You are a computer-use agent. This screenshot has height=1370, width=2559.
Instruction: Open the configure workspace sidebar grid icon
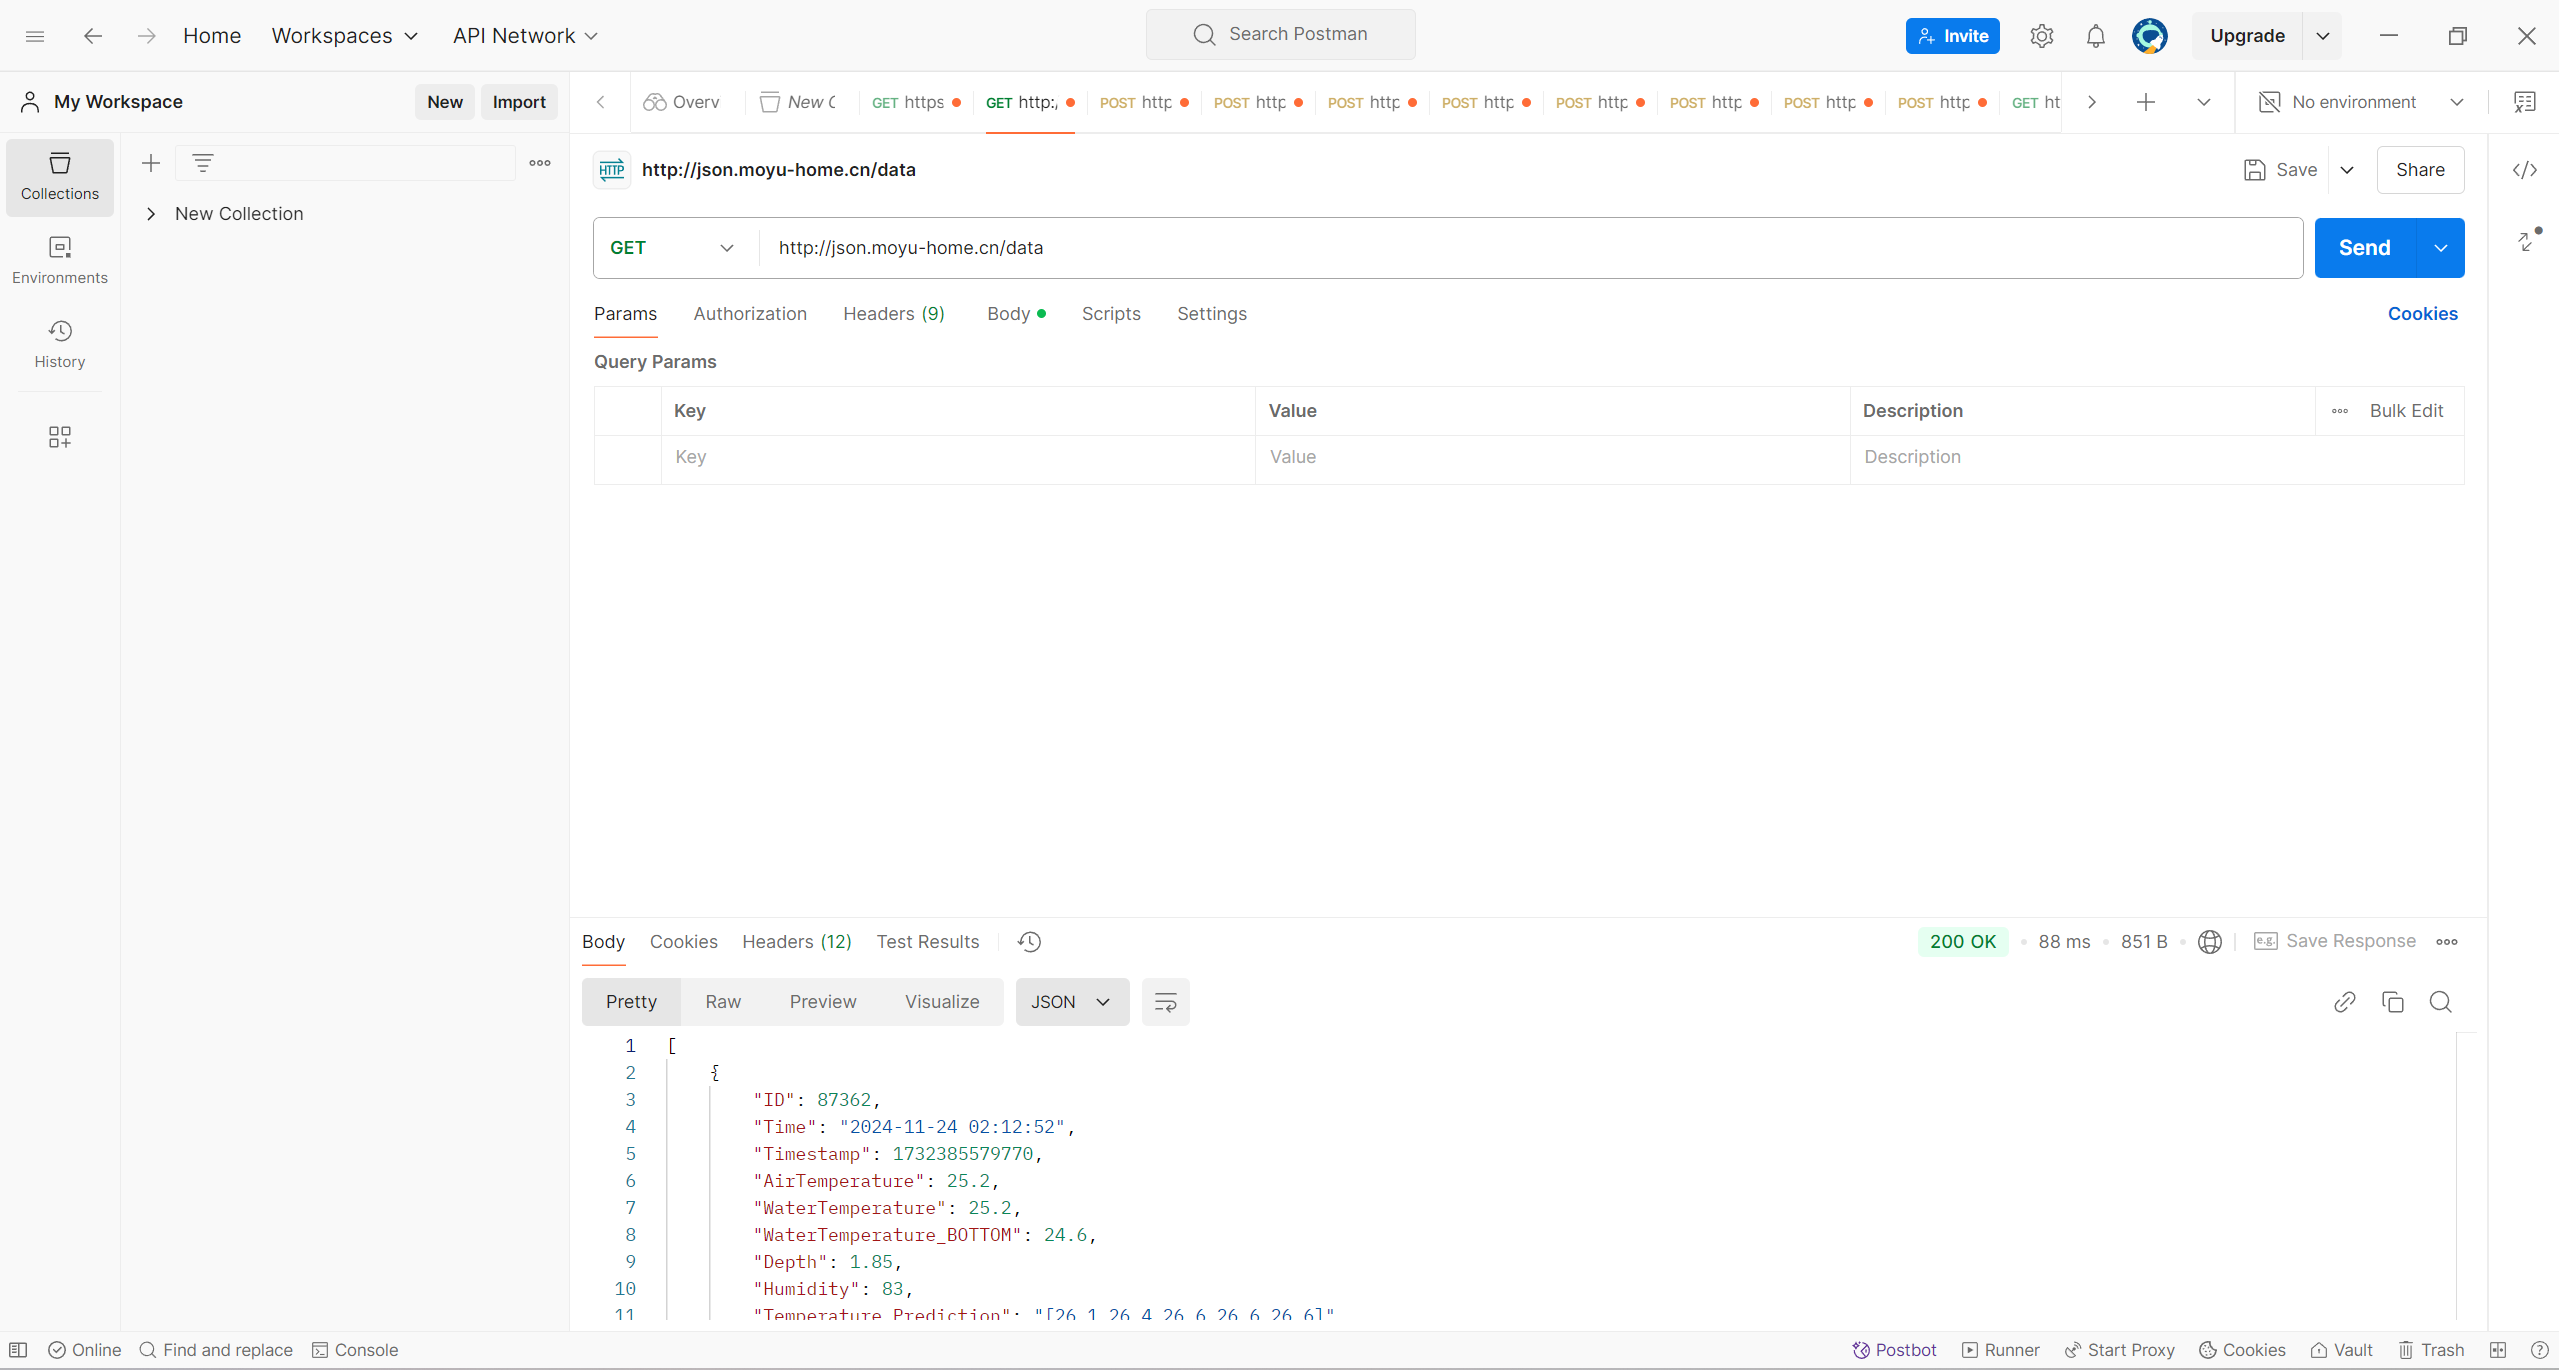pos(60,437)
